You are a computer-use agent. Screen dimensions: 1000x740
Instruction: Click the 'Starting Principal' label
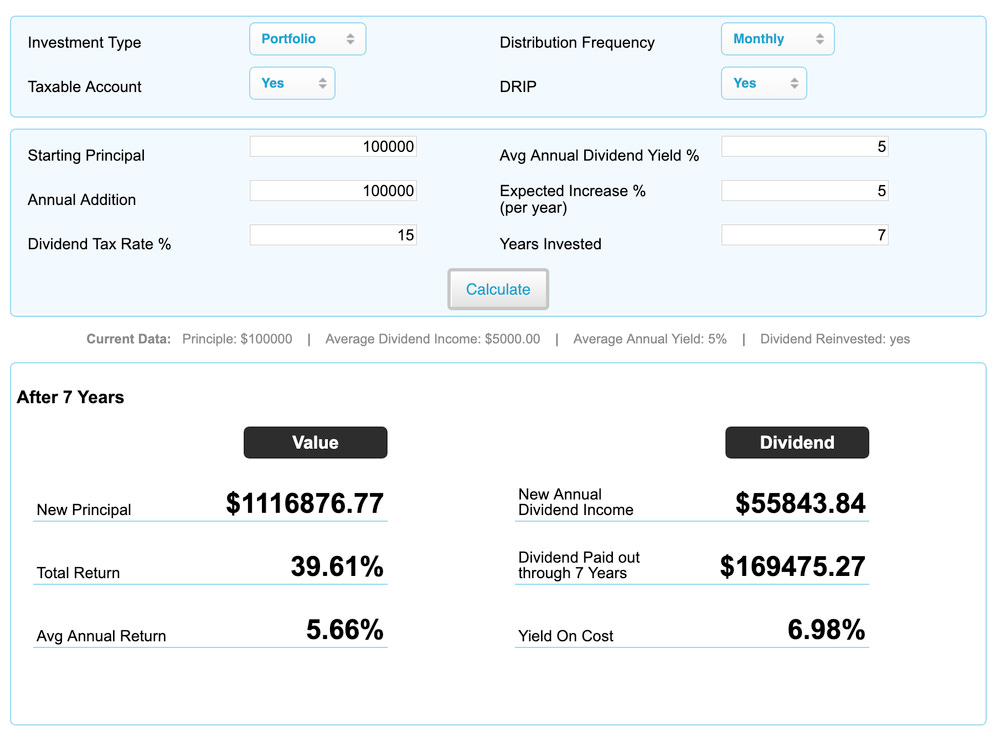86,156
